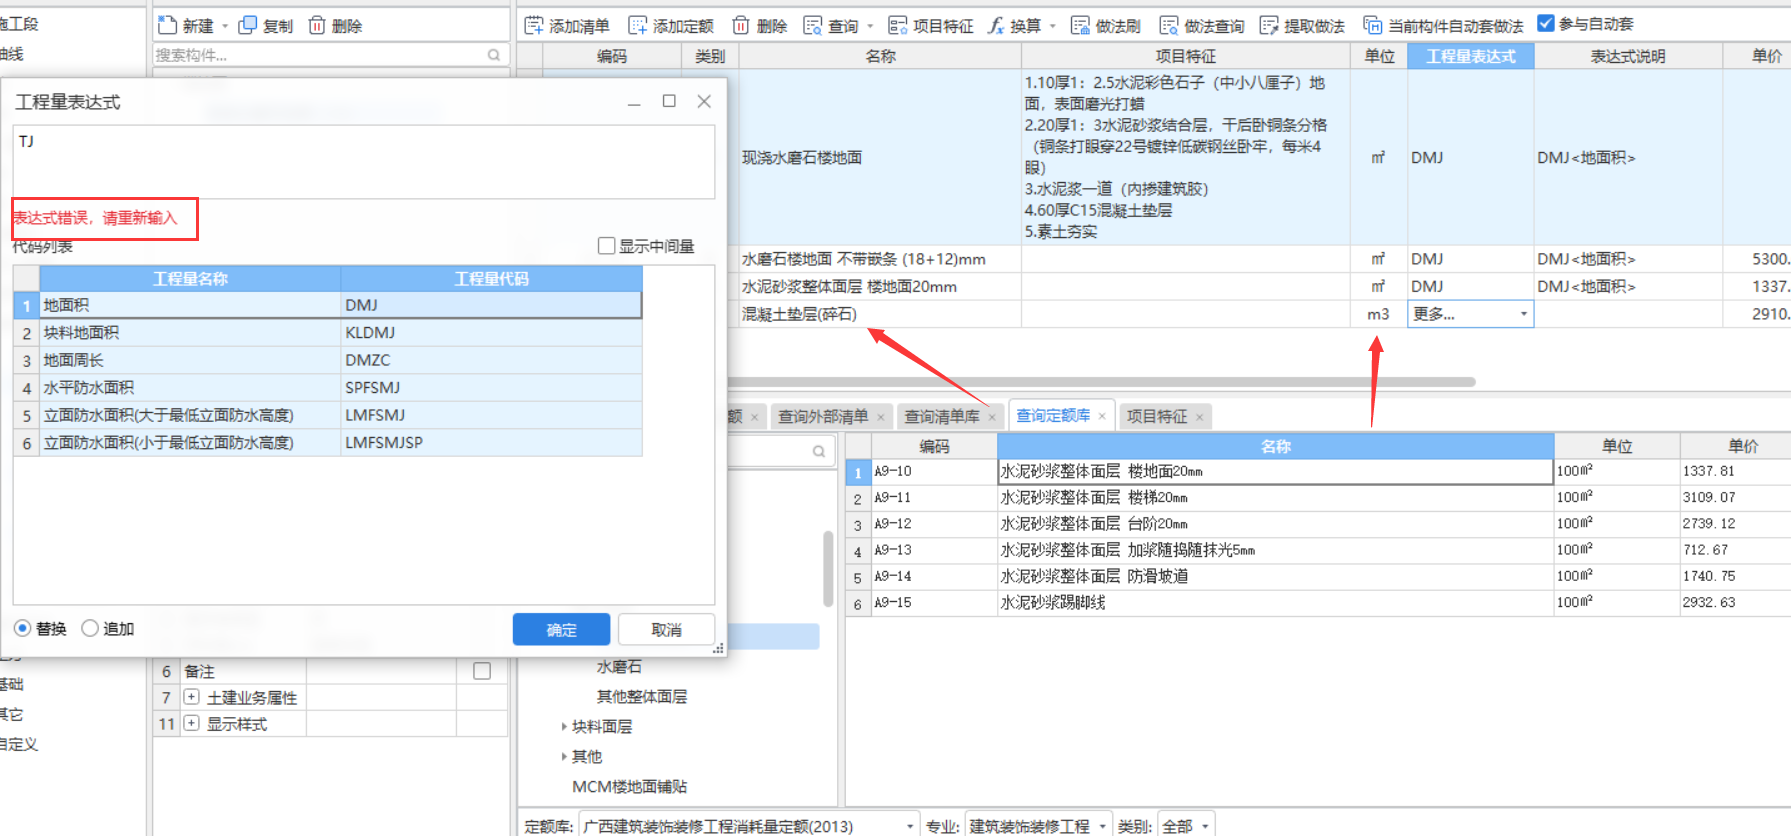Close the 查询清单库 tab

point(992,417)
